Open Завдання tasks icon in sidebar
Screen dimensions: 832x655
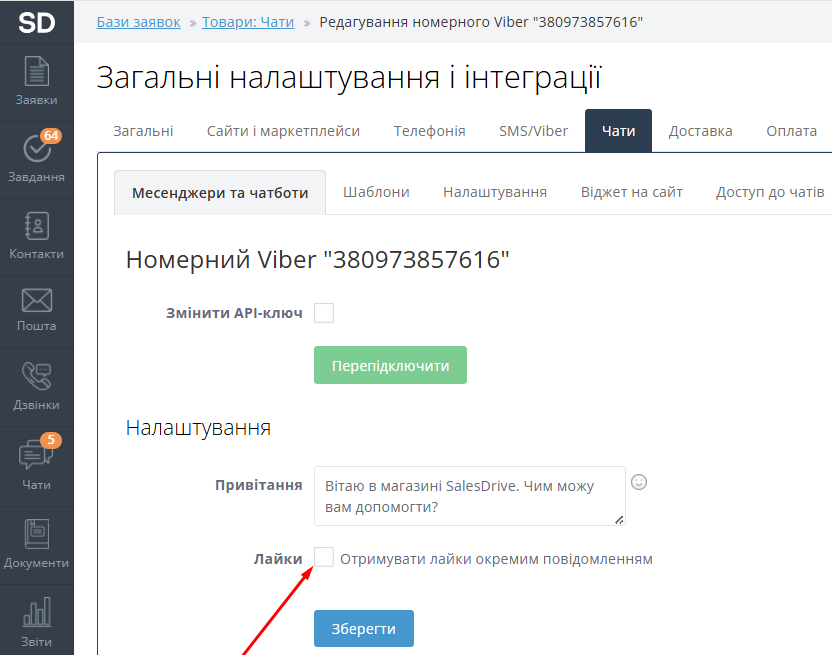(x=36, y=158)
